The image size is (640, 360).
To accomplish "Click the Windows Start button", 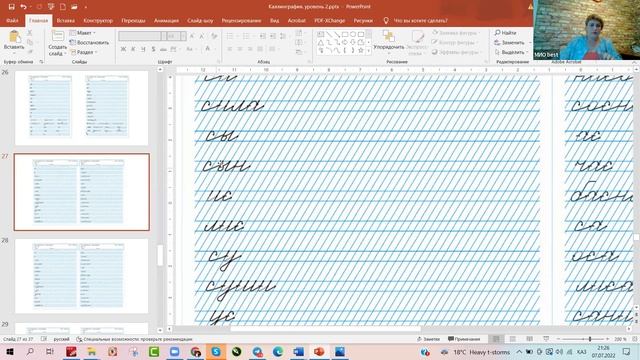I will tap(9, 351).
